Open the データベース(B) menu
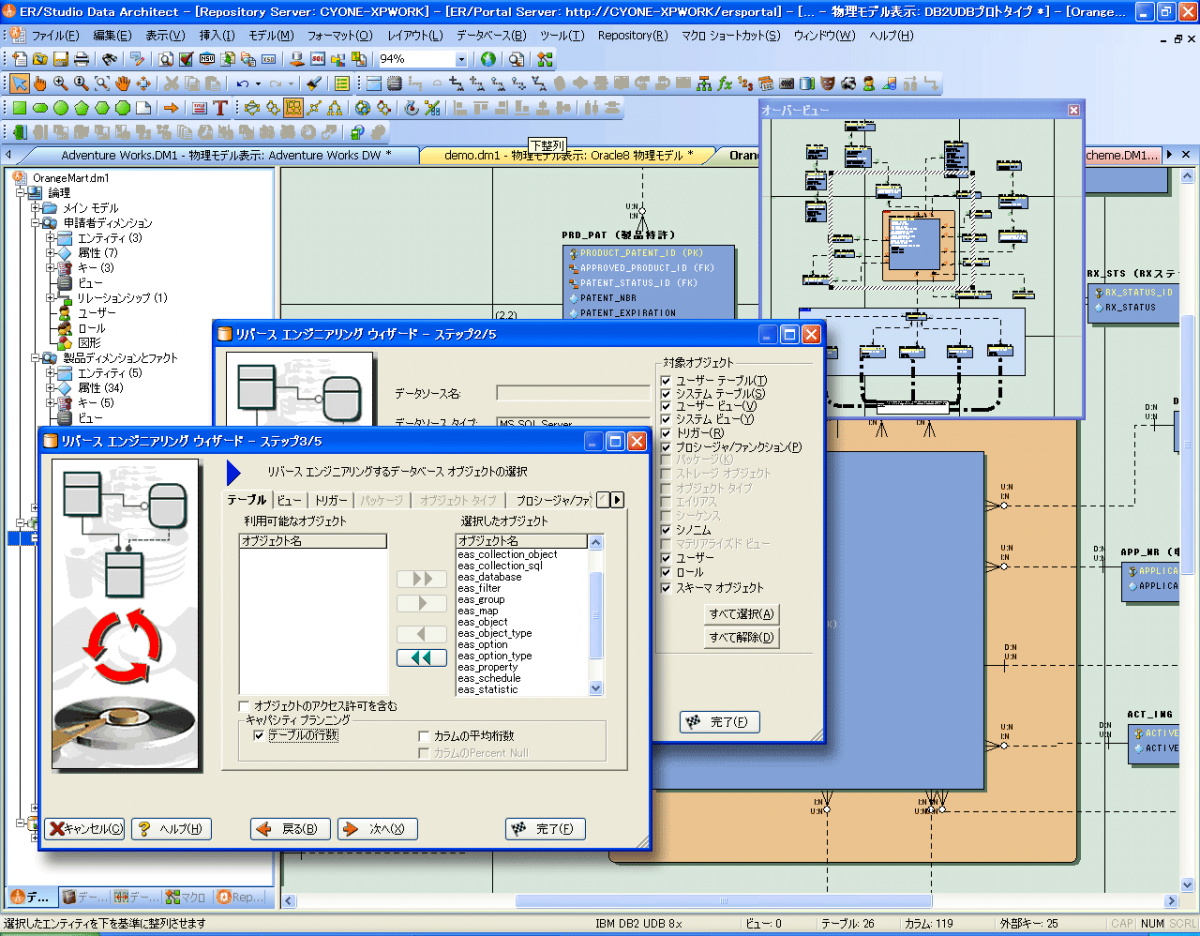This screenshot has width=1200, height=936. [493, 35]
